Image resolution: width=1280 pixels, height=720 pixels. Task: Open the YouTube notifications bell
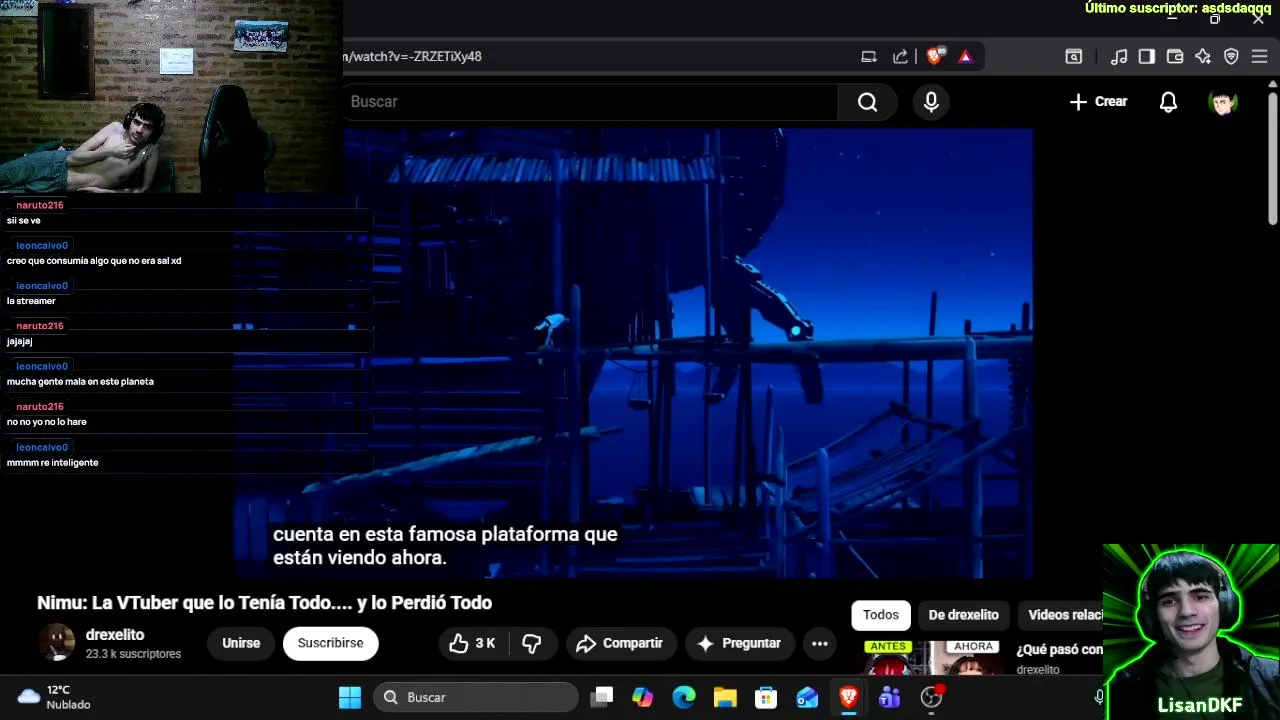tap(1168, 102)
